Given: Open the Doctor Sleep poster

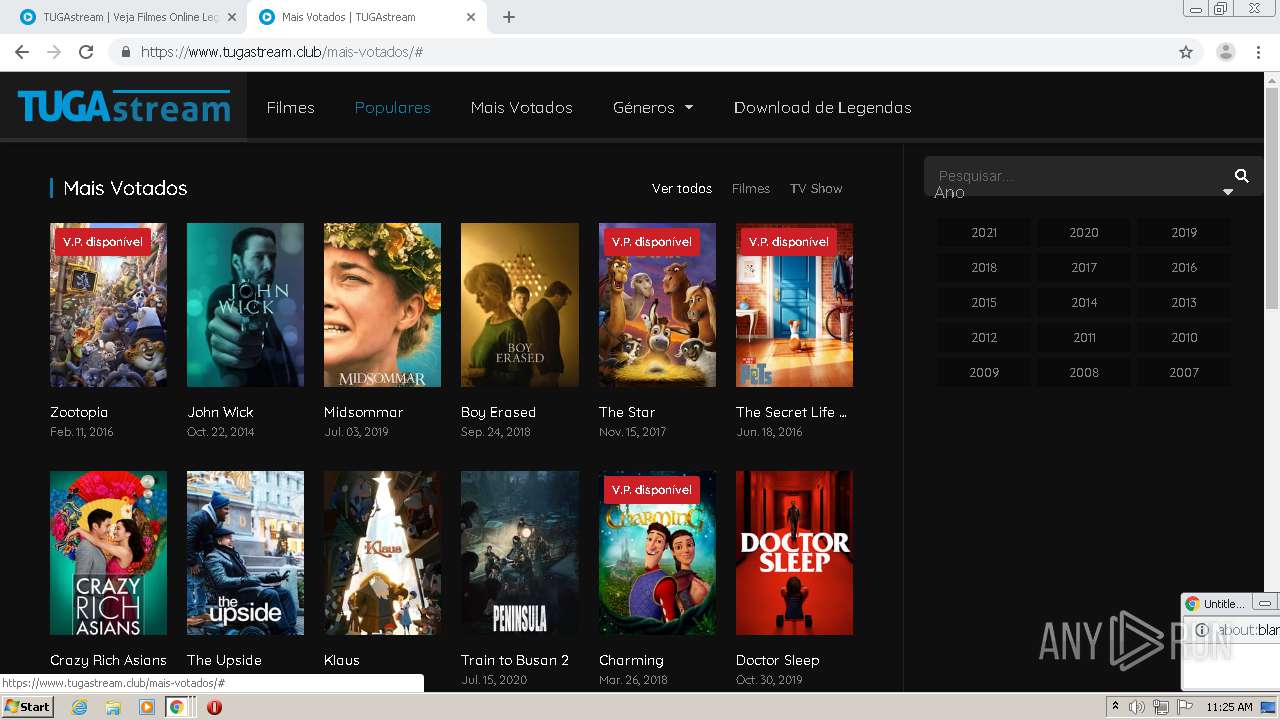Looking at the screenshot, I should (x=794, y=553).
